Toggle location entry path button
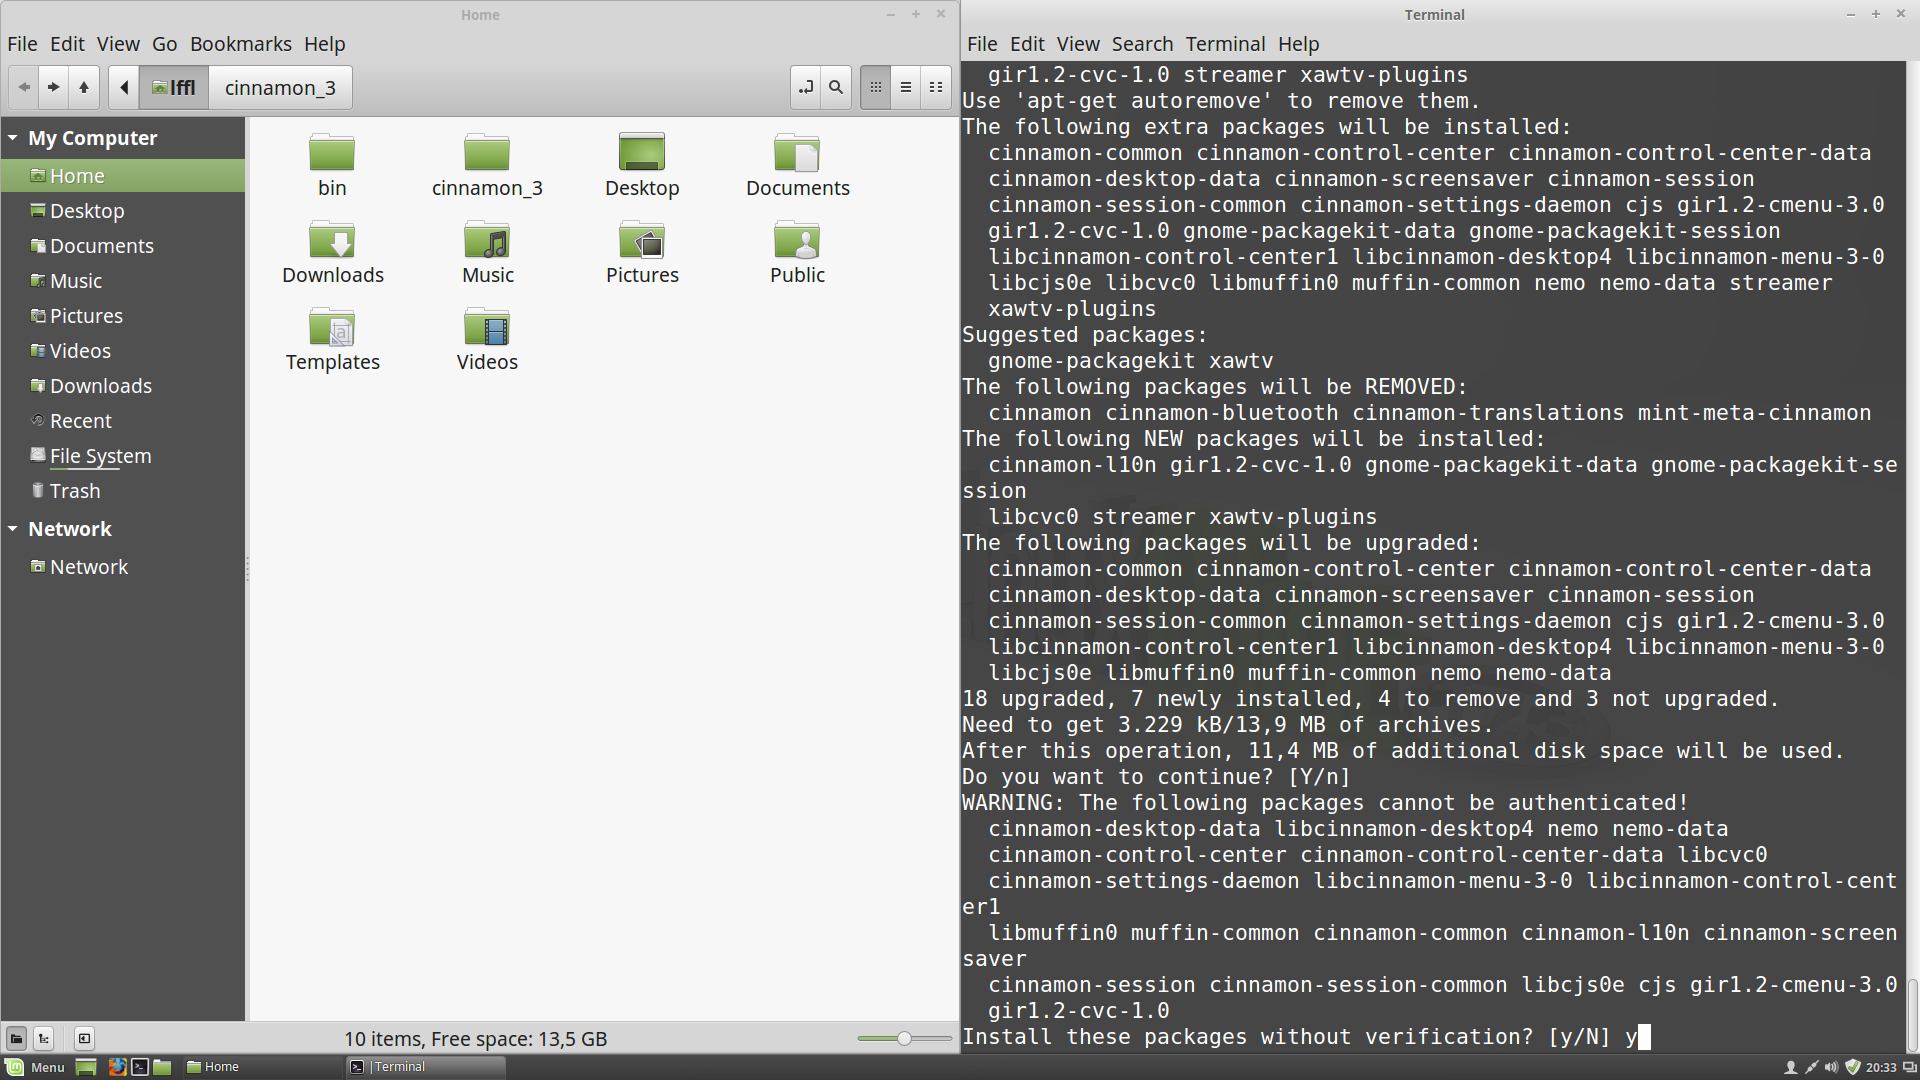This screenshot has width=1920, height=1080. tap(806, 87)
